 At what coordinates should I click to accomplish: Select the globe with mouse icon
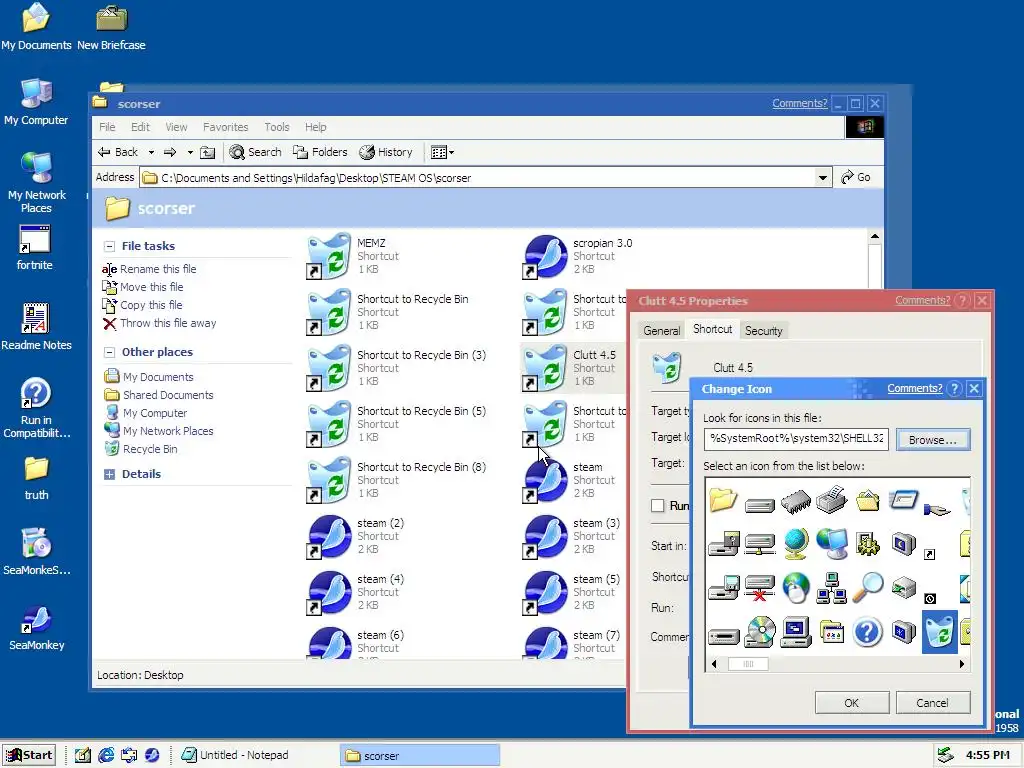tap(796, 588)
